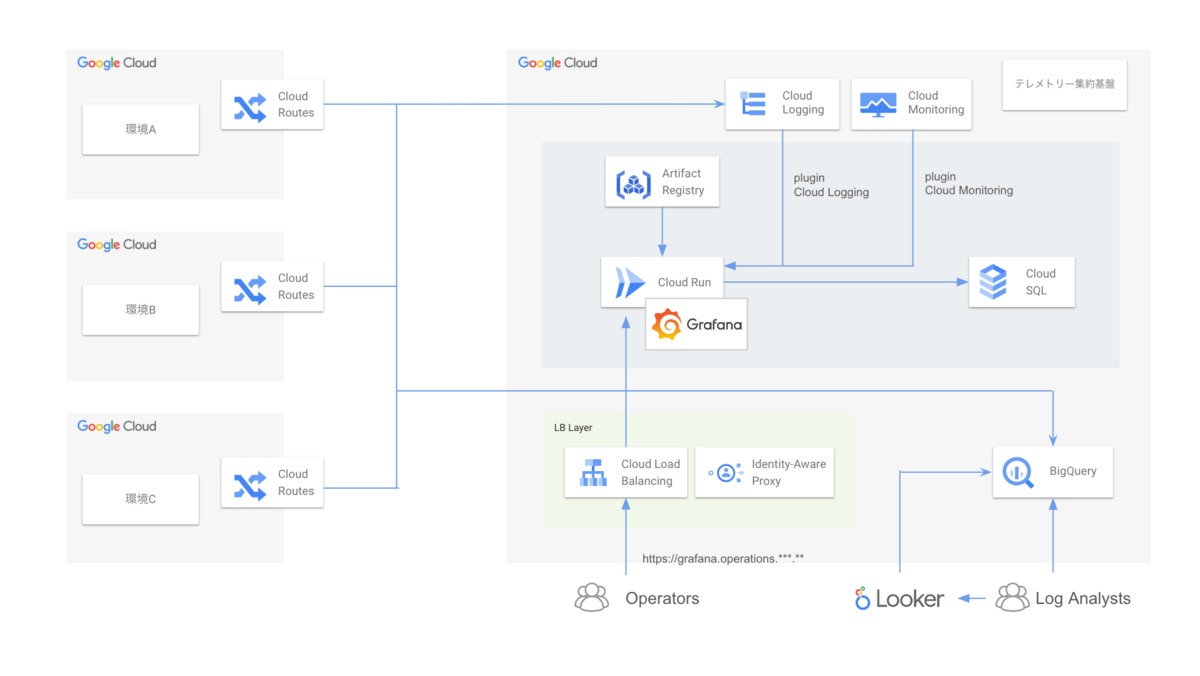This screenshot has width=1200, height=676.
Task: Click the Identity-Aware Proxy icon
Action: click(x=725, y=473)
